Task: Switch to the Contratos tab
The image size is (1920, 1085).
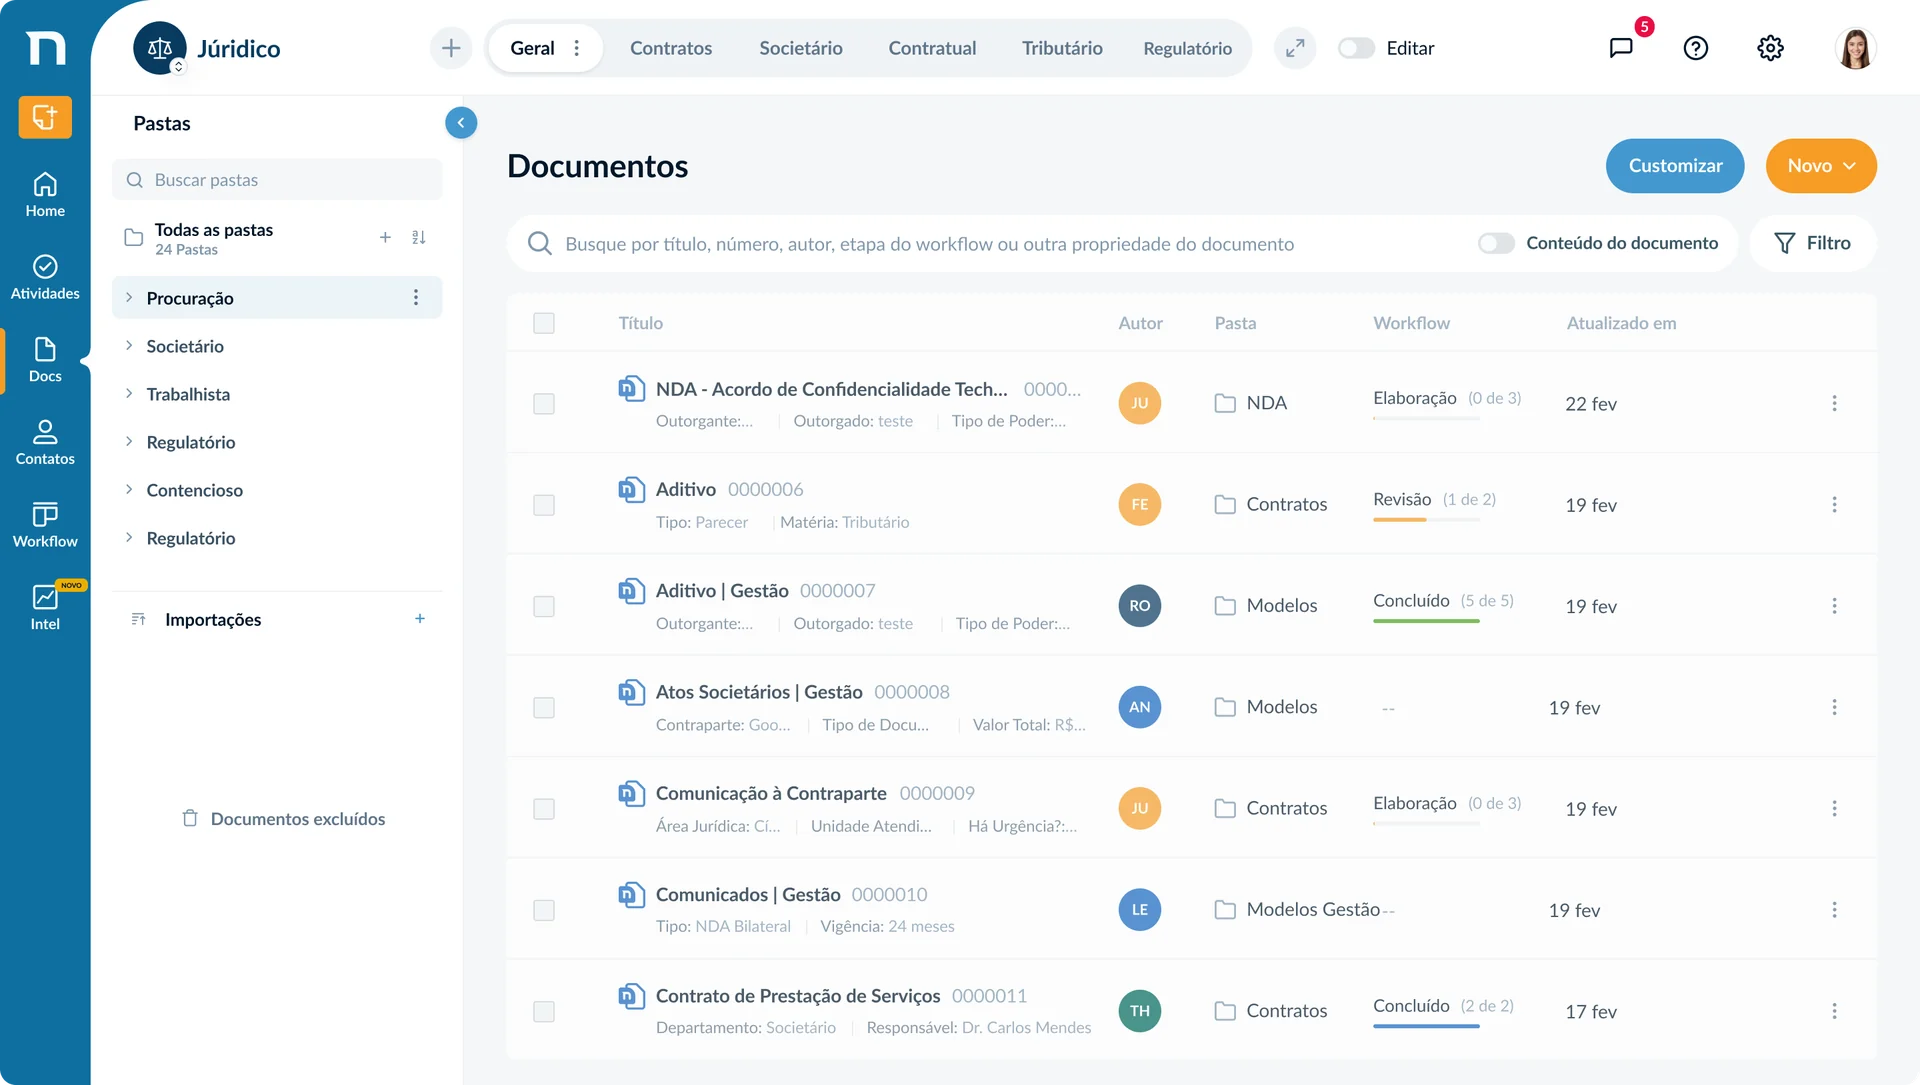Action: (x=671, y=48)
